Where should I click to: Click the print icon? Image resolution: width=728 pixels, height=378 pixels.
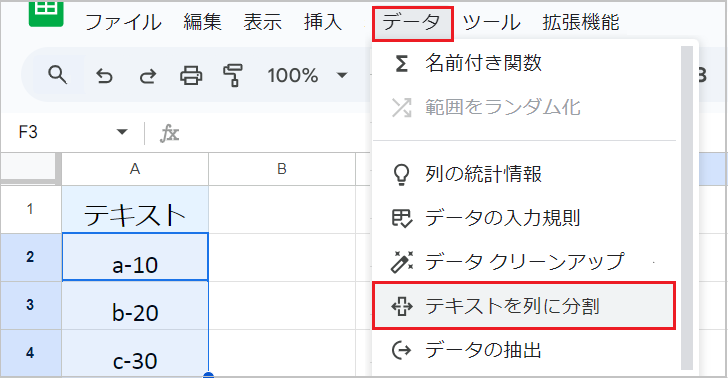point(191,75)
